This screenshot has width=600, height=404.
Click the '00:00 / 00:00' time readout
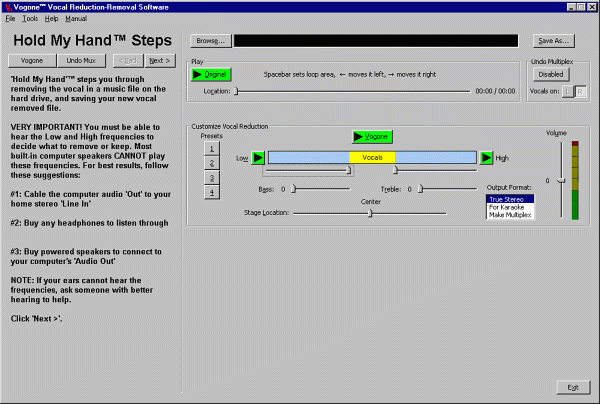(x=495, y=91)
